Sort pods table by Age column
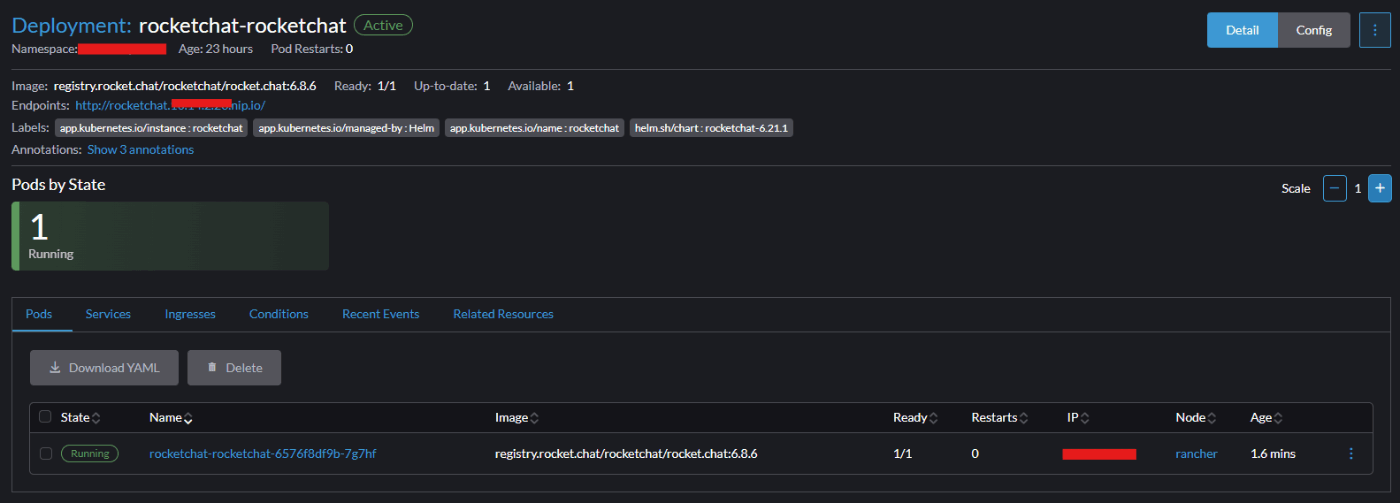 (x=1266, y=417)
